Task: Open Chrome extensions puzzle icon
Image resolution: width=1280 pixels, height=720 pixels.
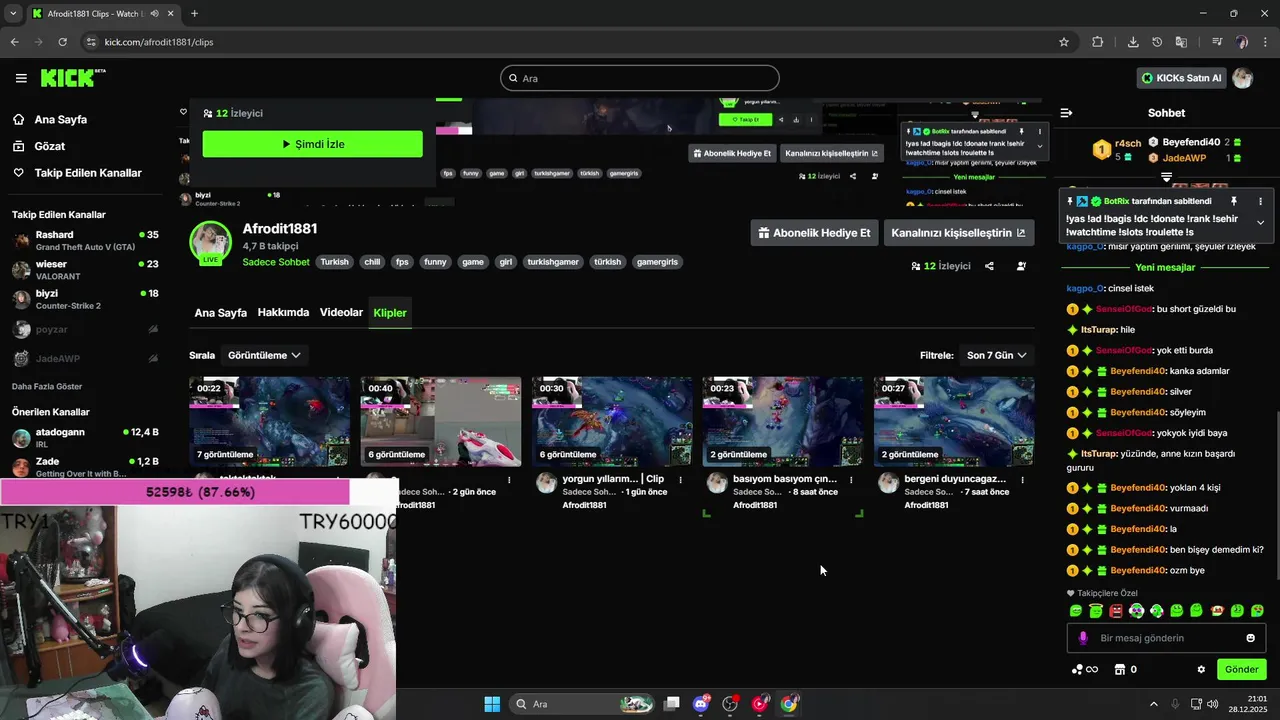Action: click(1098, 42)
